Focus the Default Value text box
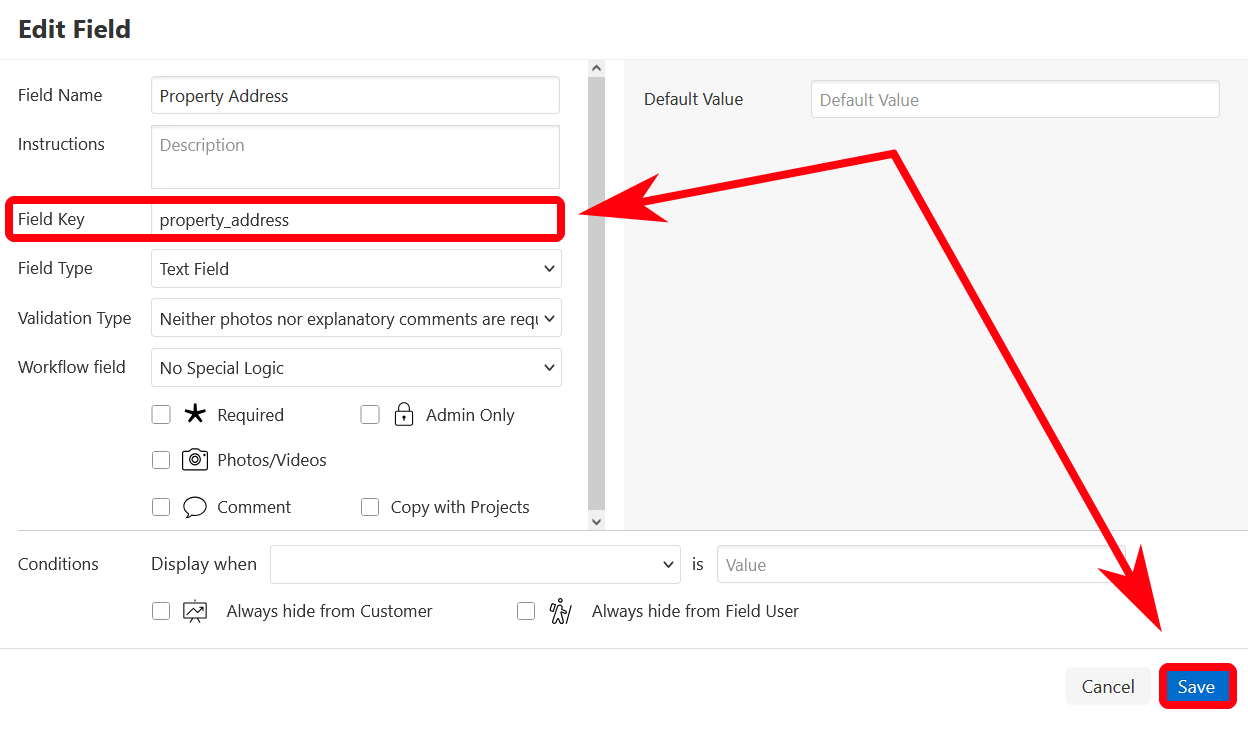 [1015, 100]
